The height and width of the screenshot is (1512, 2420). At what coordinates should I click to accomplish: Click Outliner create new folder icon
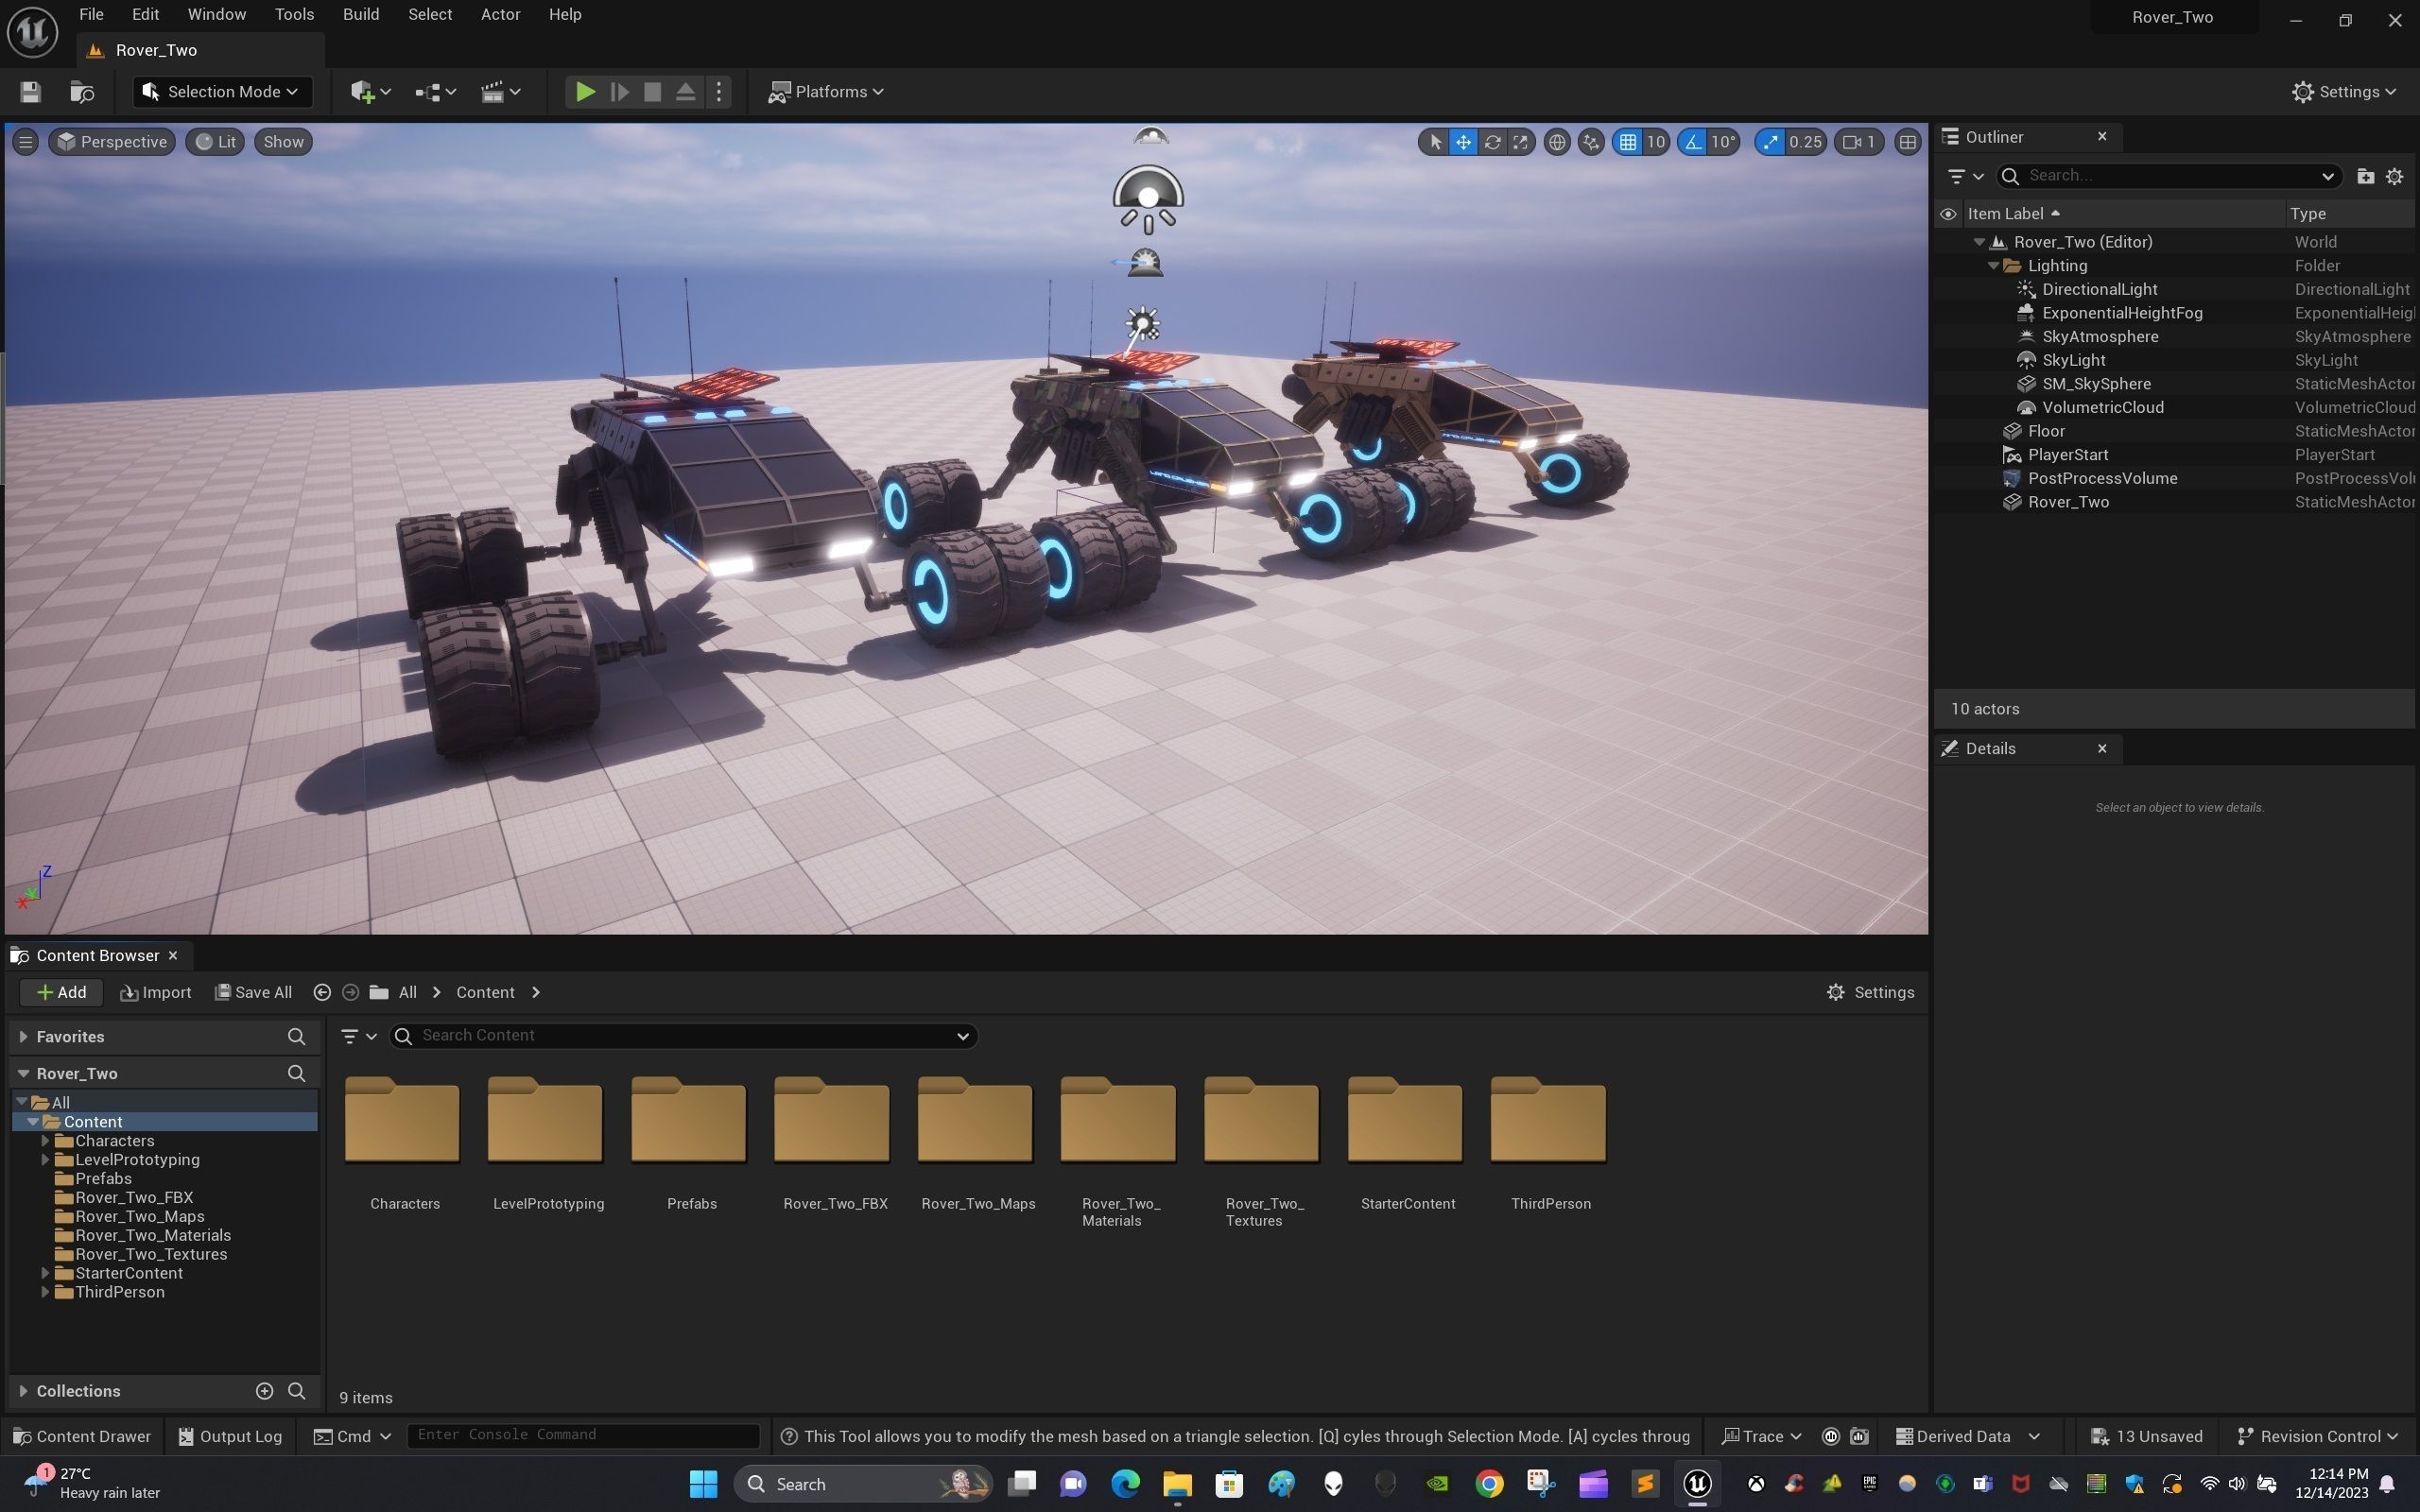pyautogui.click(x=2365, y=176)
